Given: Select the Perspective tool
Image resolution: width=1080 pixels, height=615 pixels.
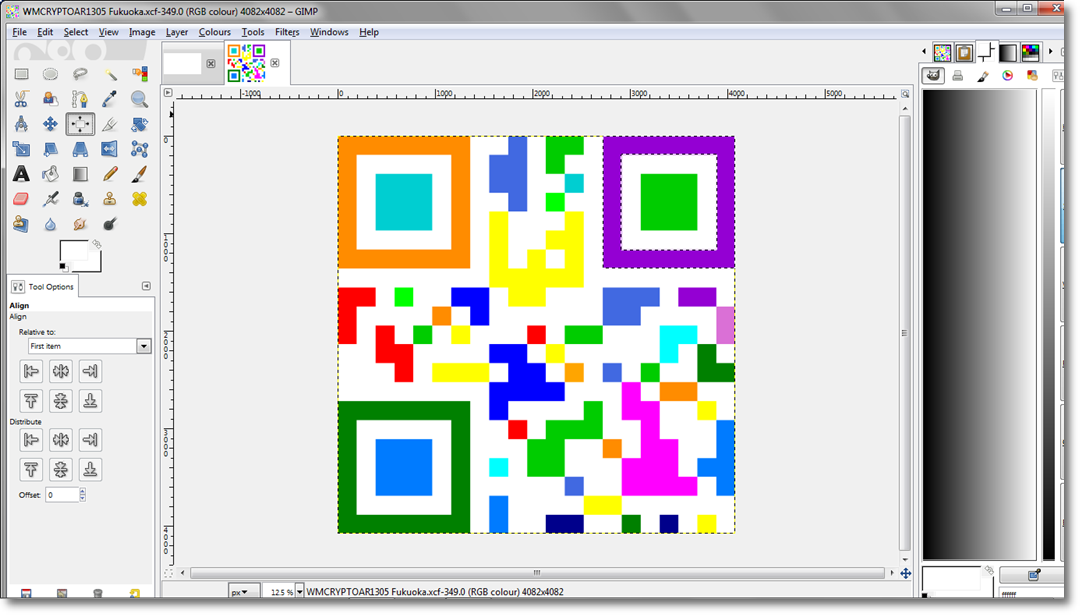Looking at the screenshot, I should pyautogui.click(x=80, y=149).
